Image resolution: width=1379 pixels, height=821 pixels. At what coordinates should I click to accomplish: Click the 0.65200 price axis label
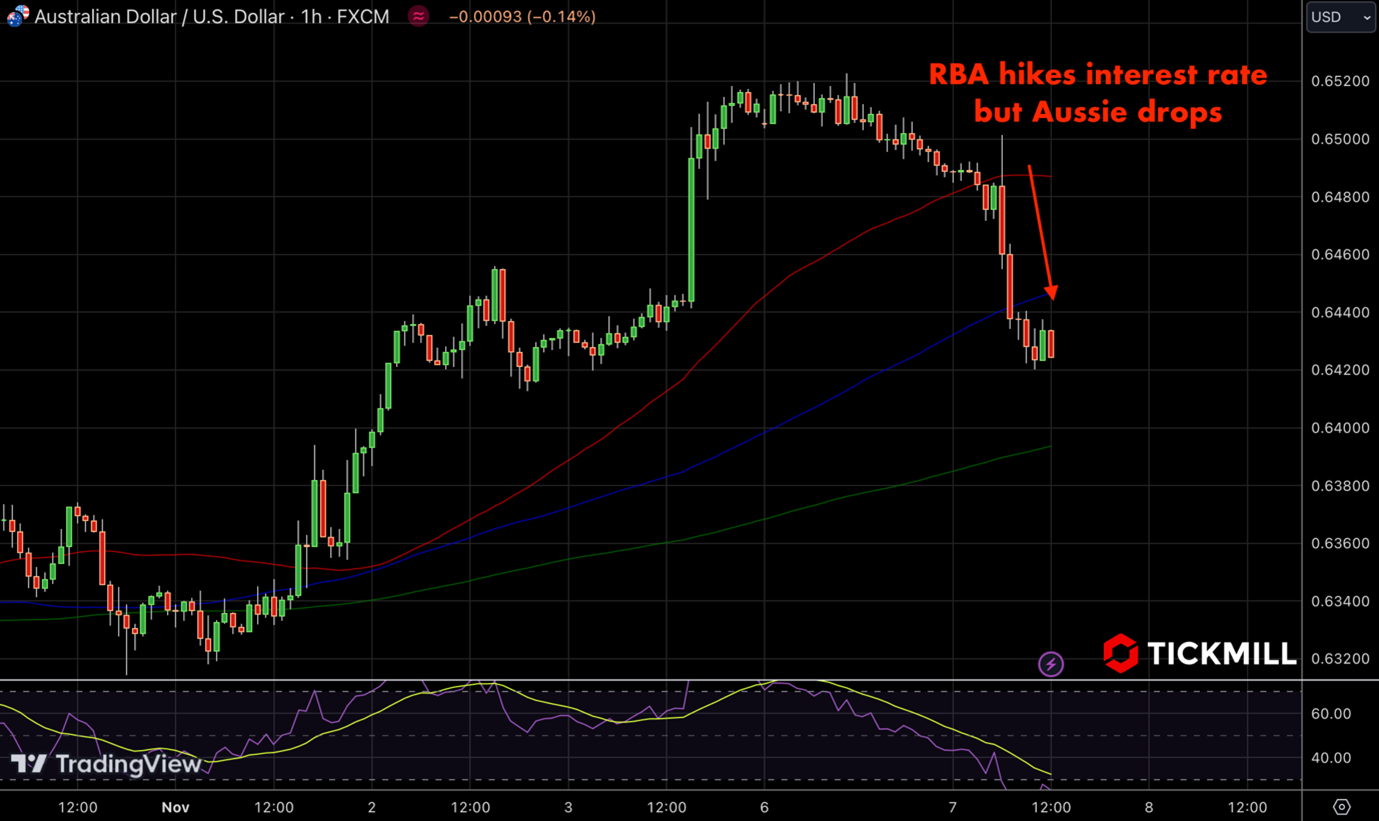[1340, 81]
